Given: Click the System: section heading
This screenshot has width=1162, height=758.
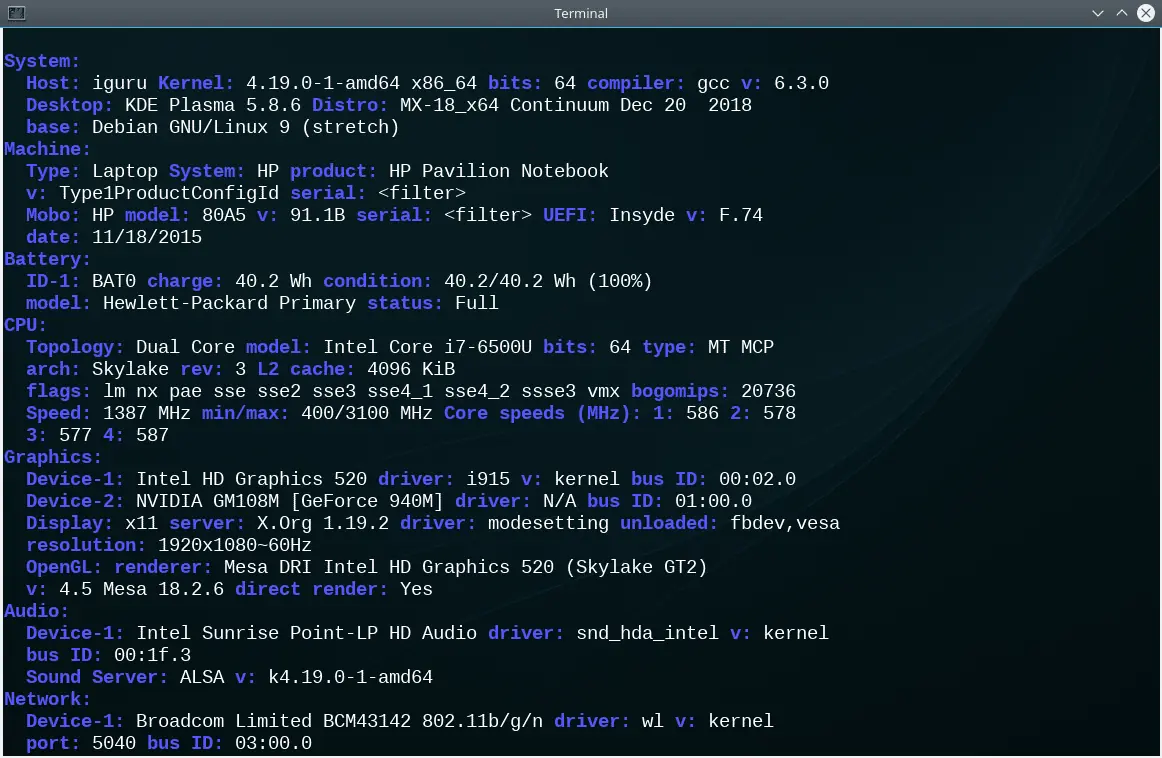Looking at the screenshot, I should tap(42, 61).
